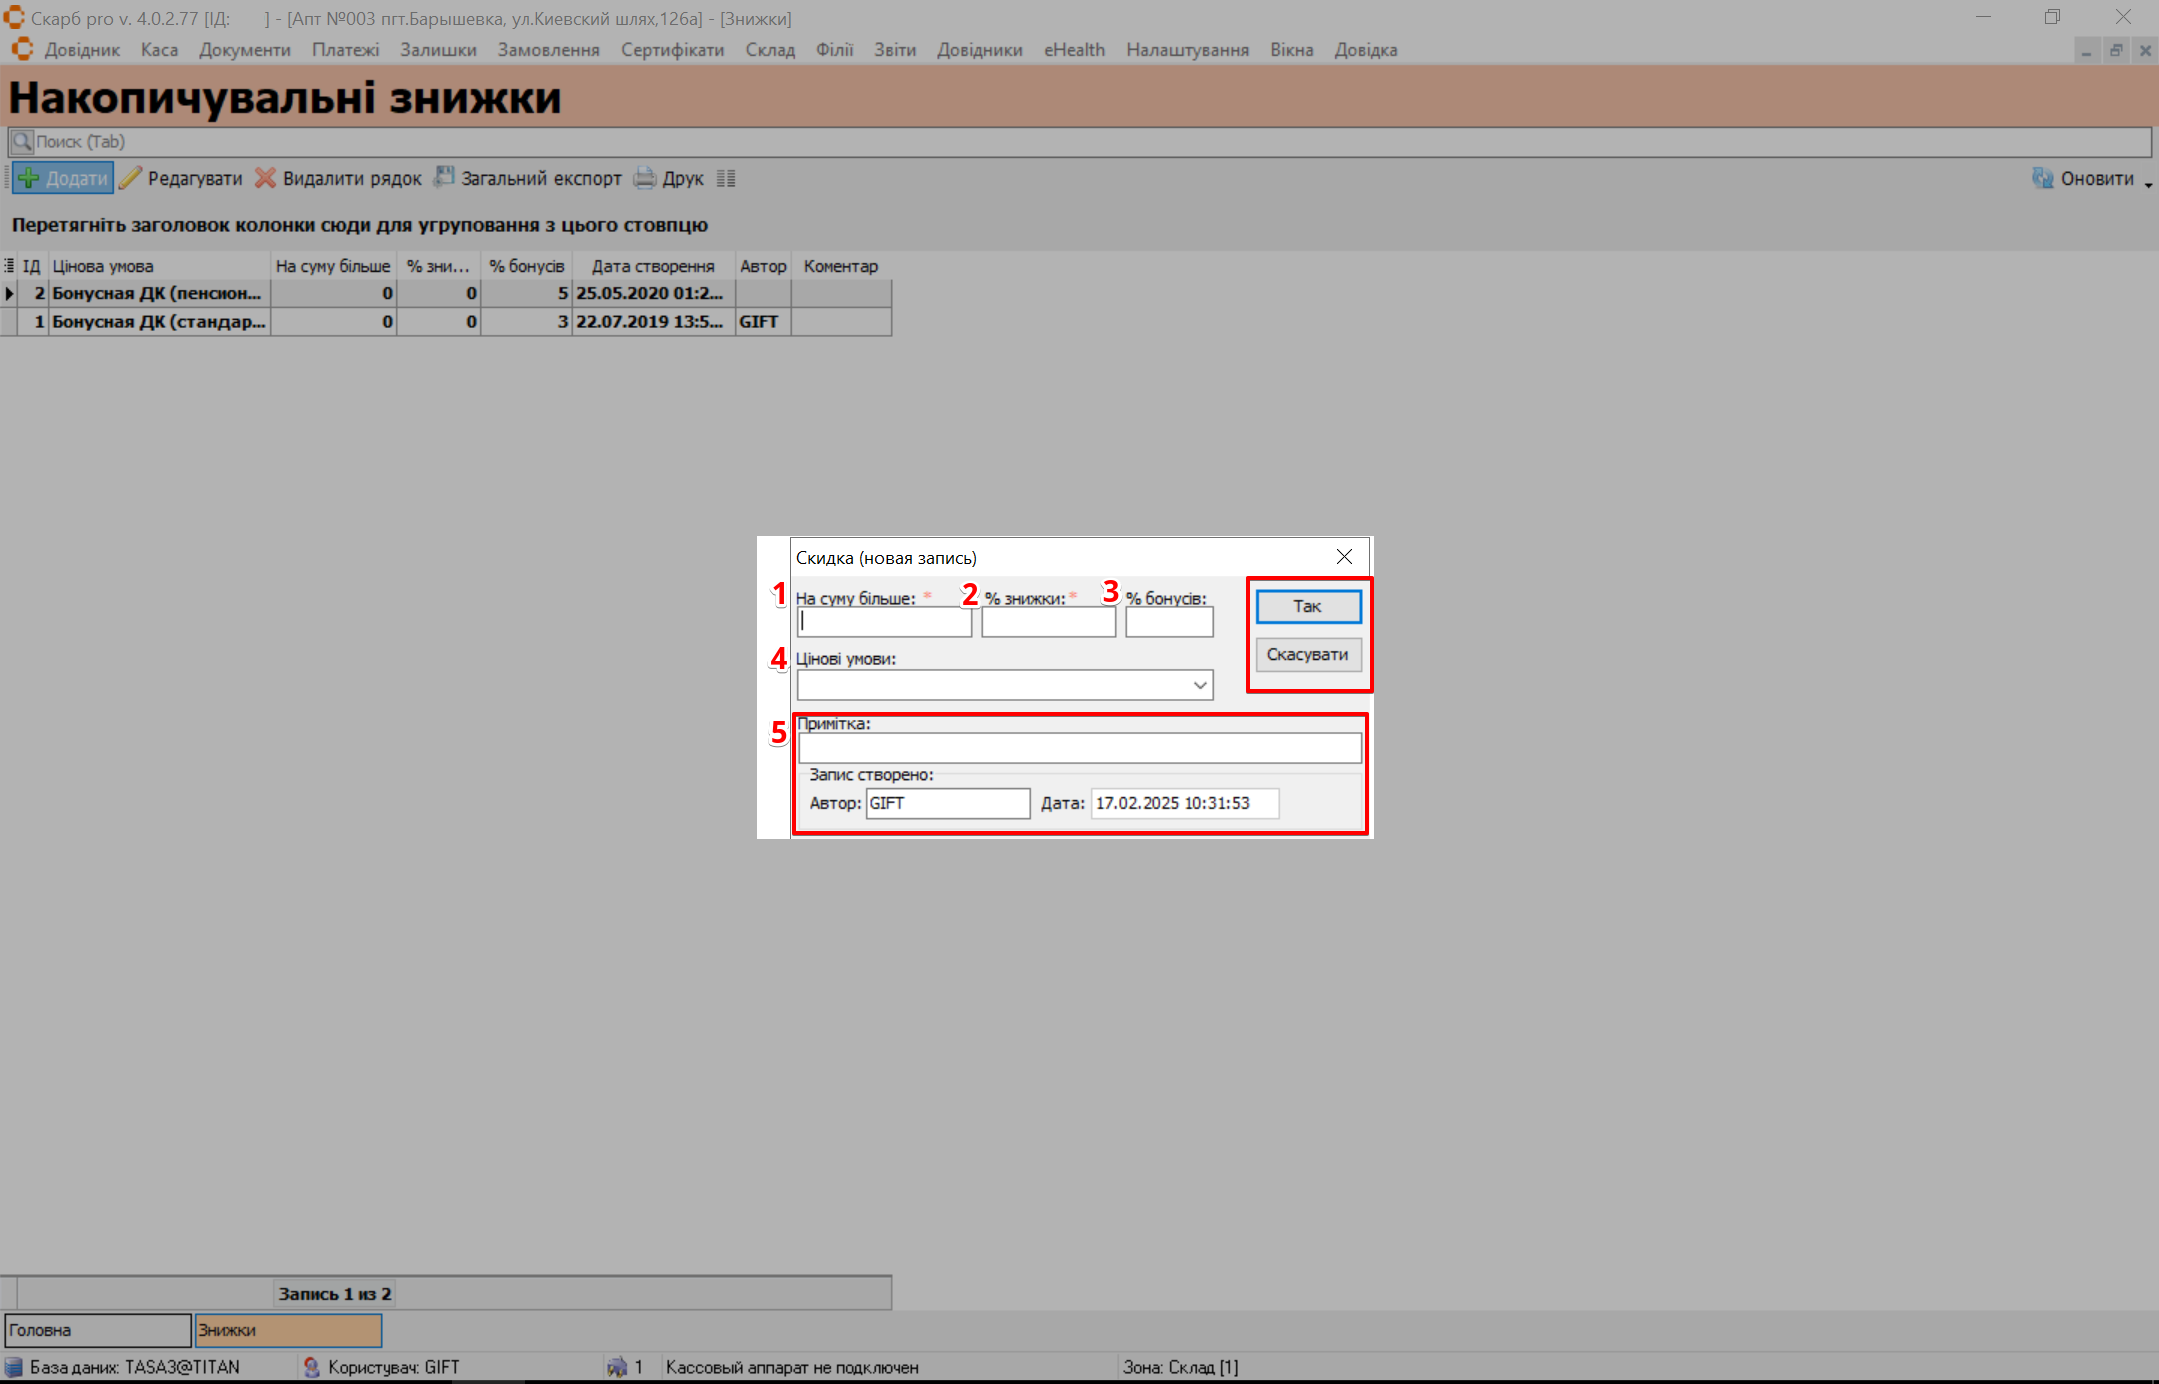Click the Оновити refresh icon
Viewport: 2159px width, 1384px height.
pyautogui.click(x=2042, y=178)
